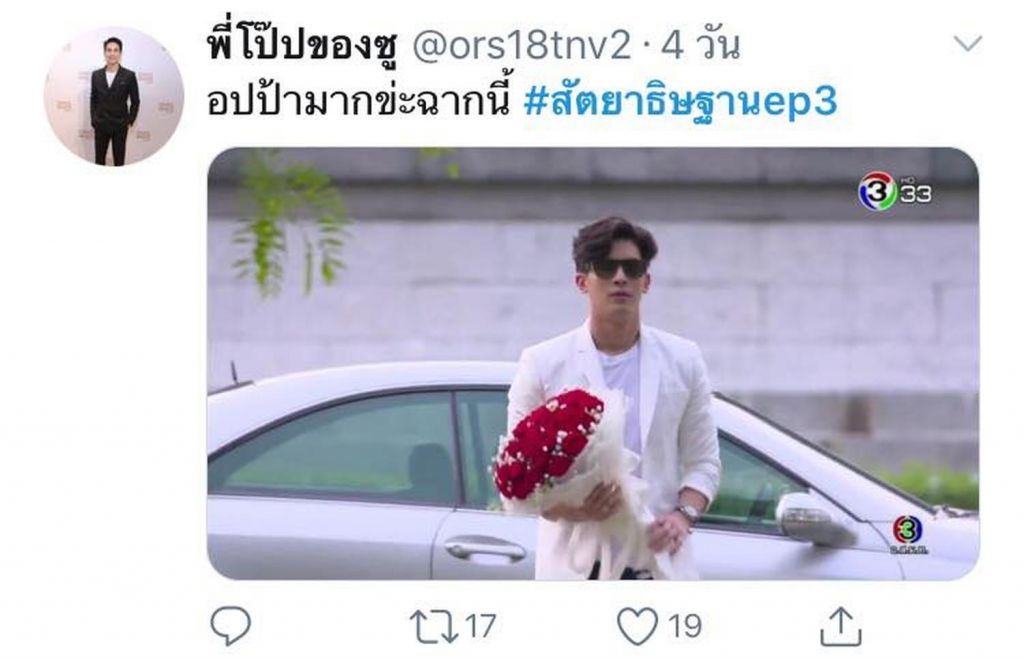The width and height of the screenshot is (1024, 659).
Task: Like the tweet with the heart icon
Action: (637, 626)
